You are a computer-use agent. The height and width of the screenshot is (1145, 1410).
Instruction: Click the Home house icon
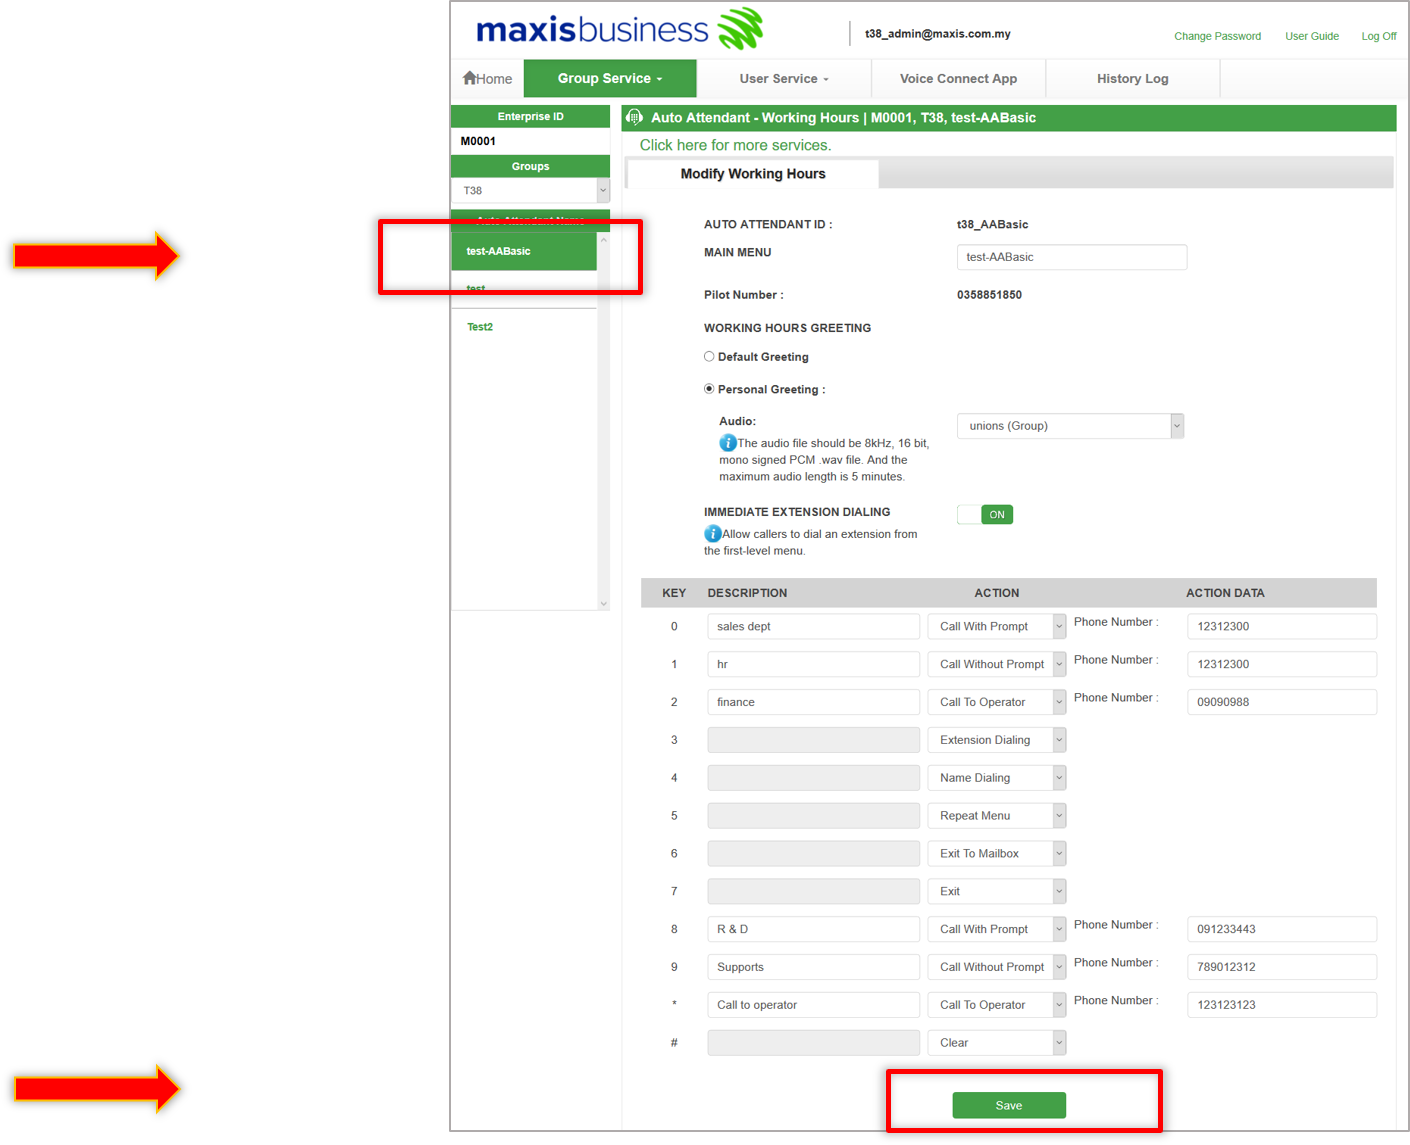469,78
